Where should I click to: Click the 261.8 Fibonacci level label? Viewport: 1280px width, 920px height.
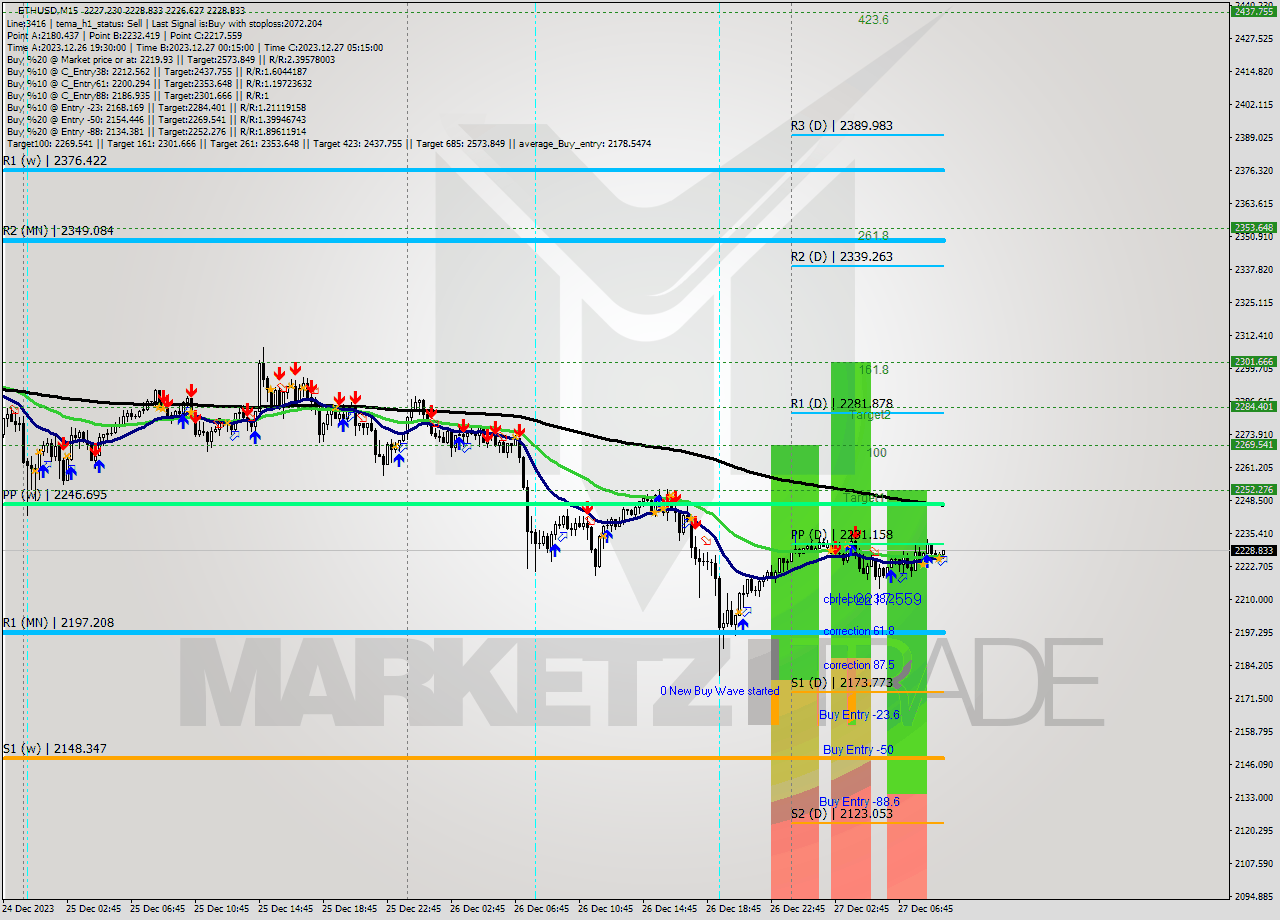click(873, 235)
